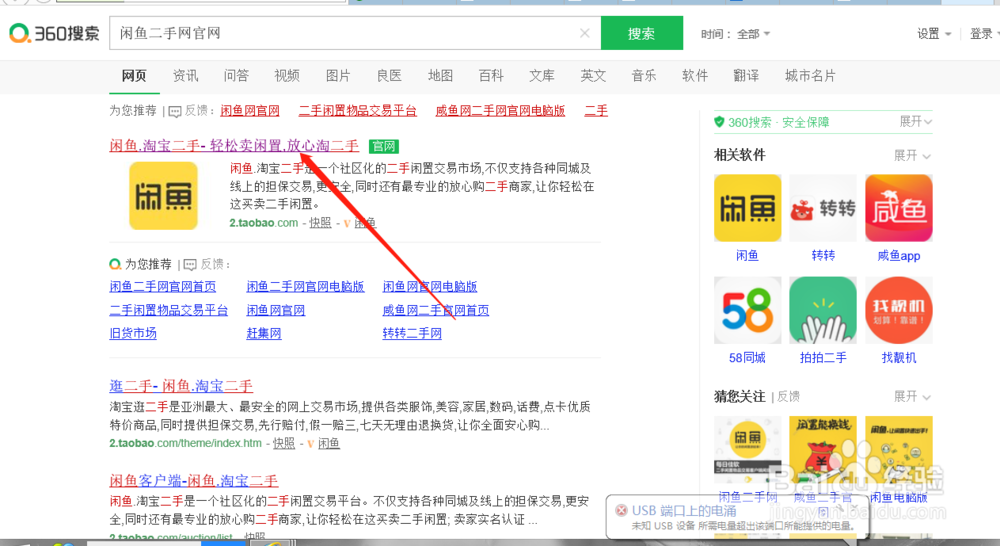Switch to the 软件 tab
1000x546 pixels.
pyautogui.click(x=695, y=76)
